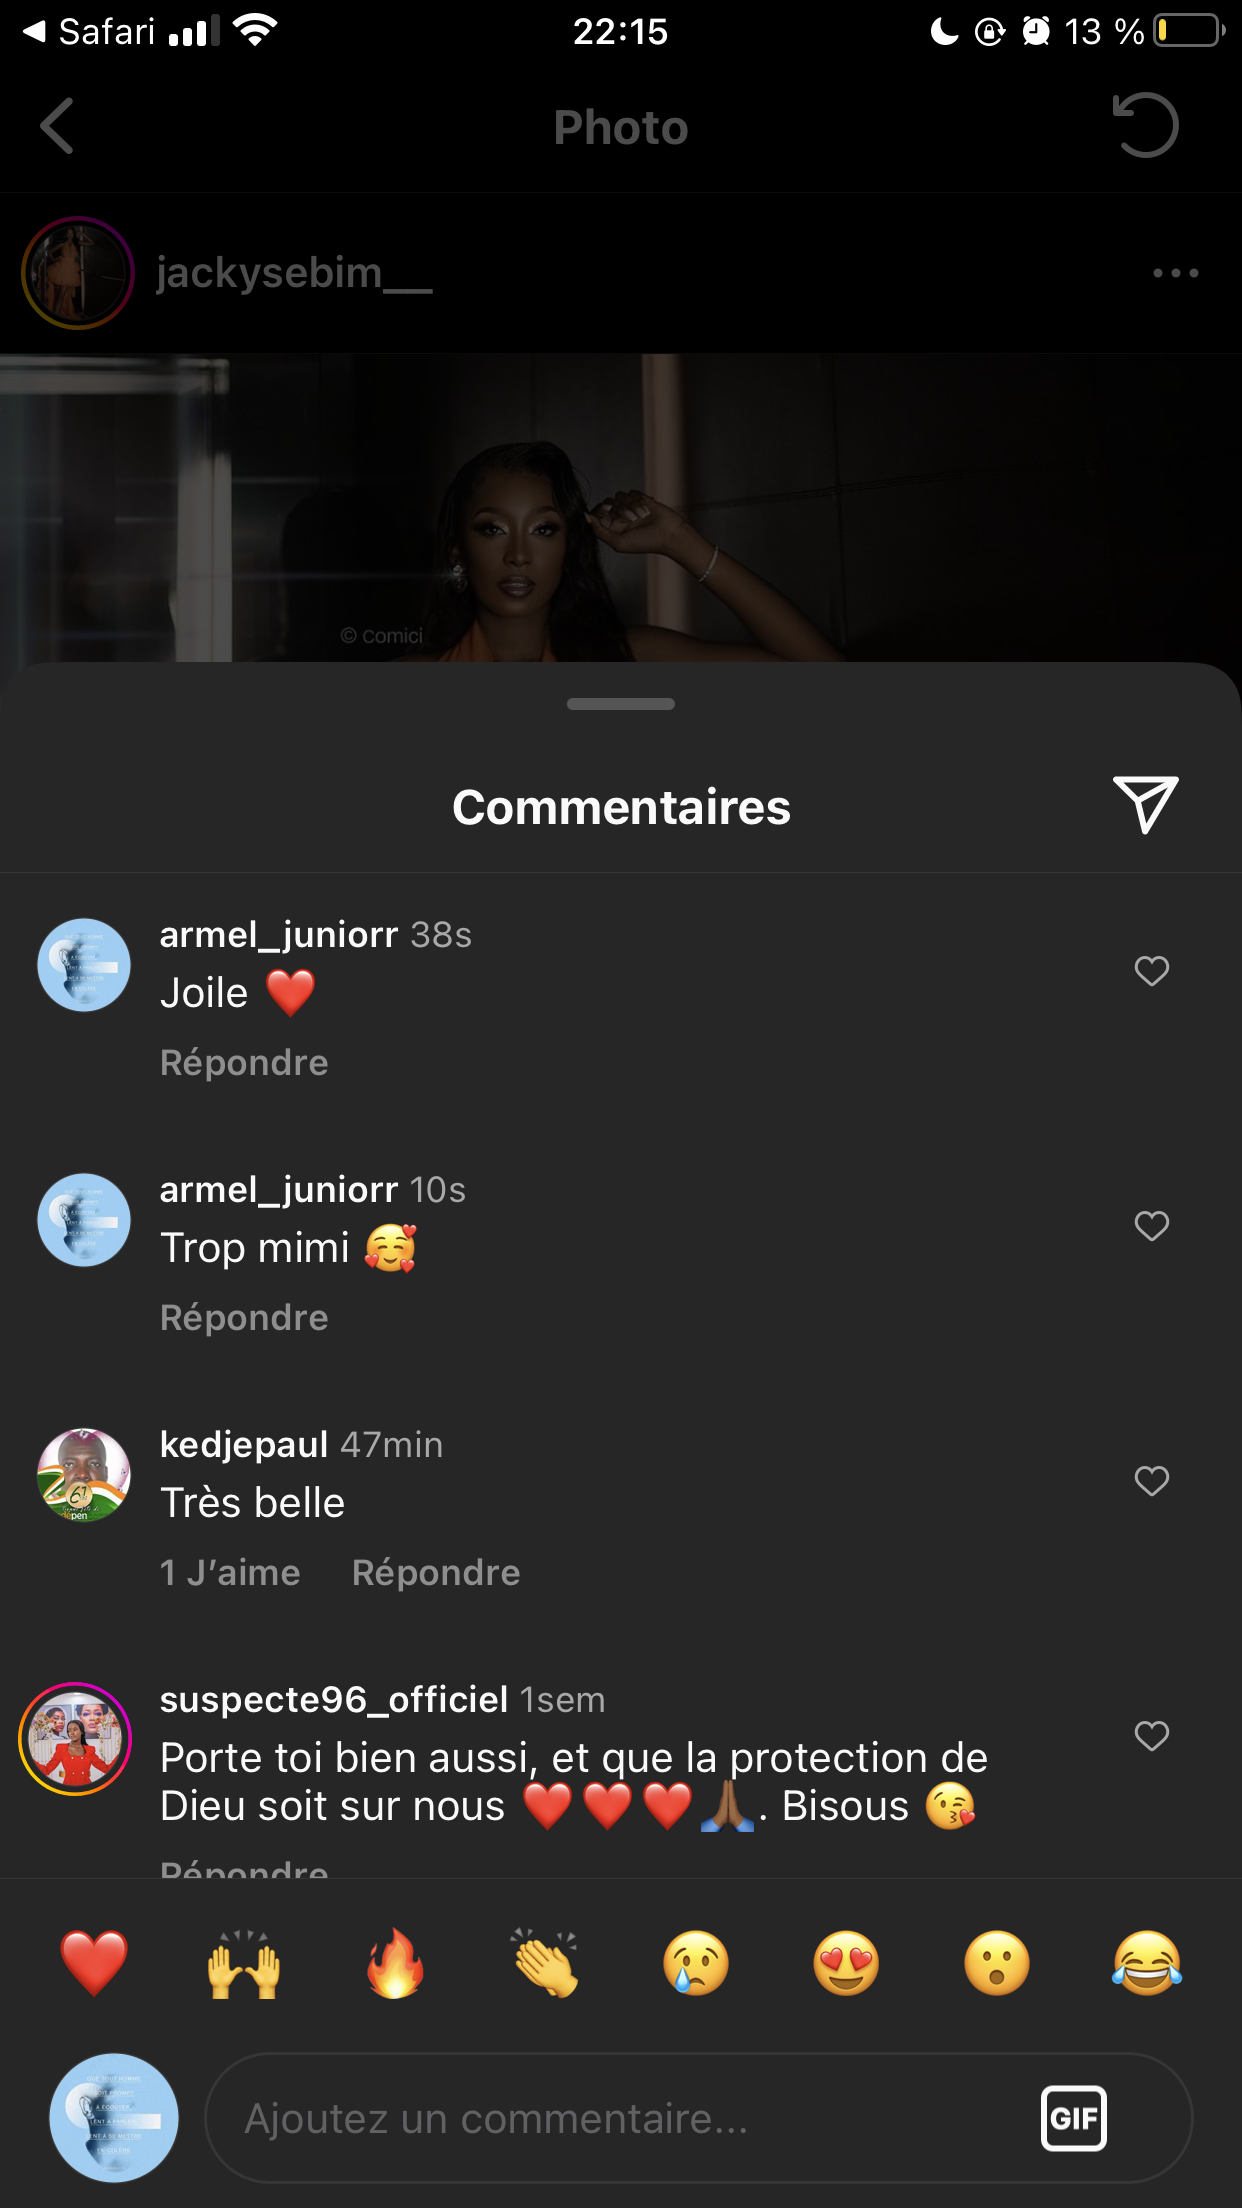View likes on "Très belle" comment
The height and width of the screenshot is (2208, 1242).
click(230, 1573)
